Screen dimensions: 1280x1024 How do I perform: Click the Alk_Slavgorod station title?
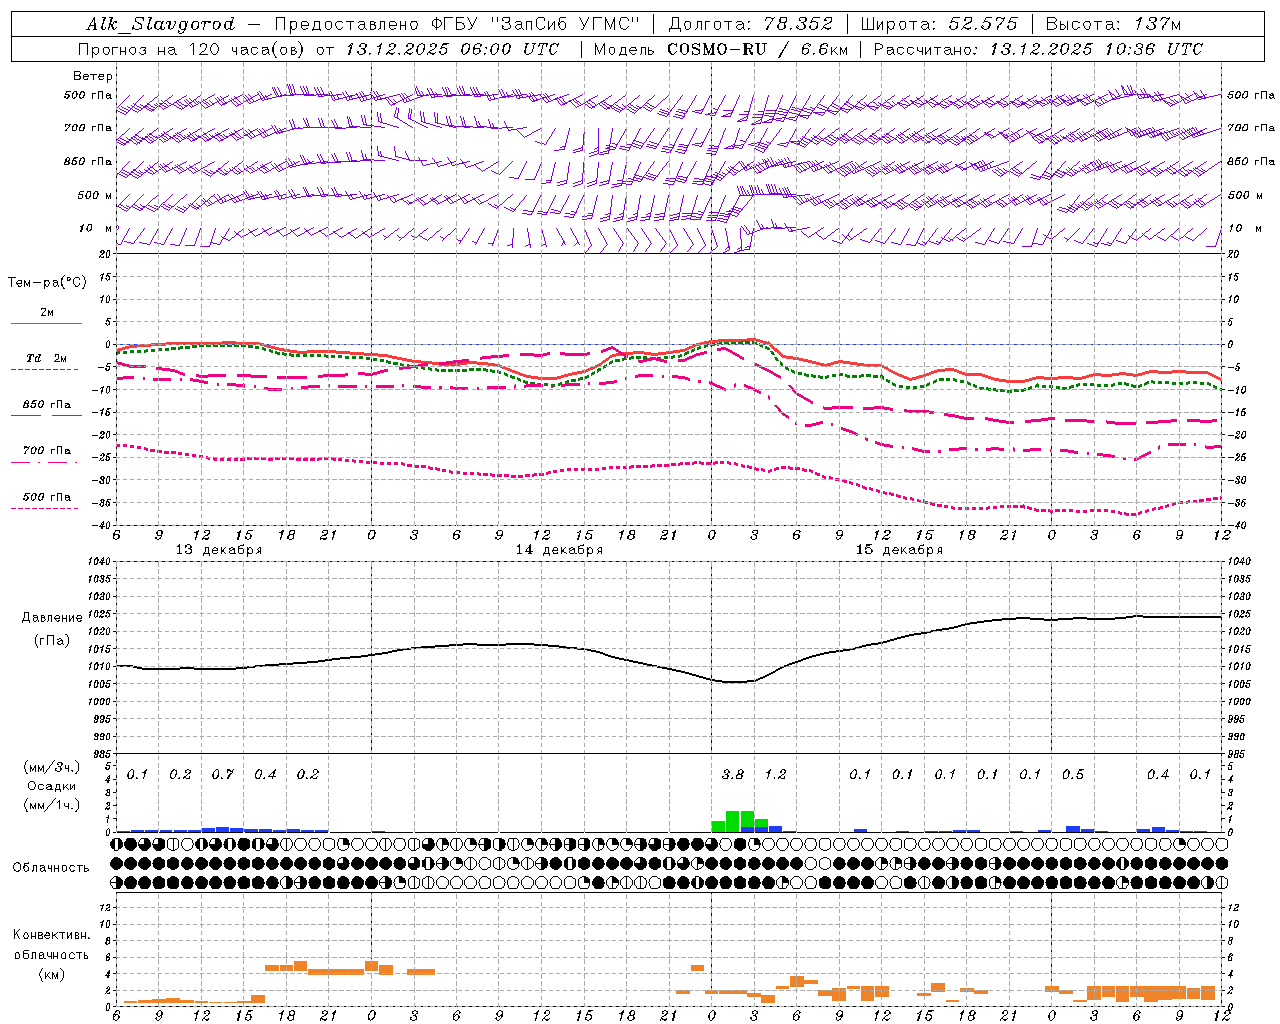pos(161,24)
